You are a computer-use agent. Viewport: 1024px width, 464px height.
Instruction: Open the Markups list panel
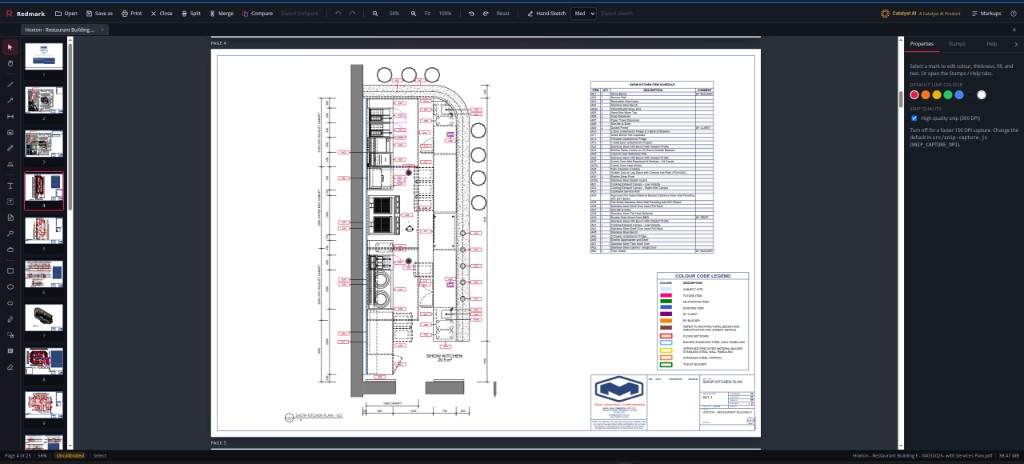pos(986,13)
